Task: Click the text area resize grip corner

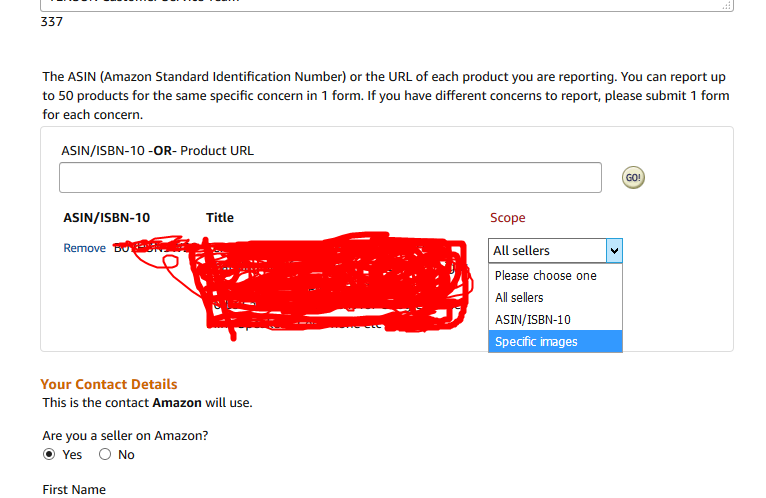Action: pos(727,5)
